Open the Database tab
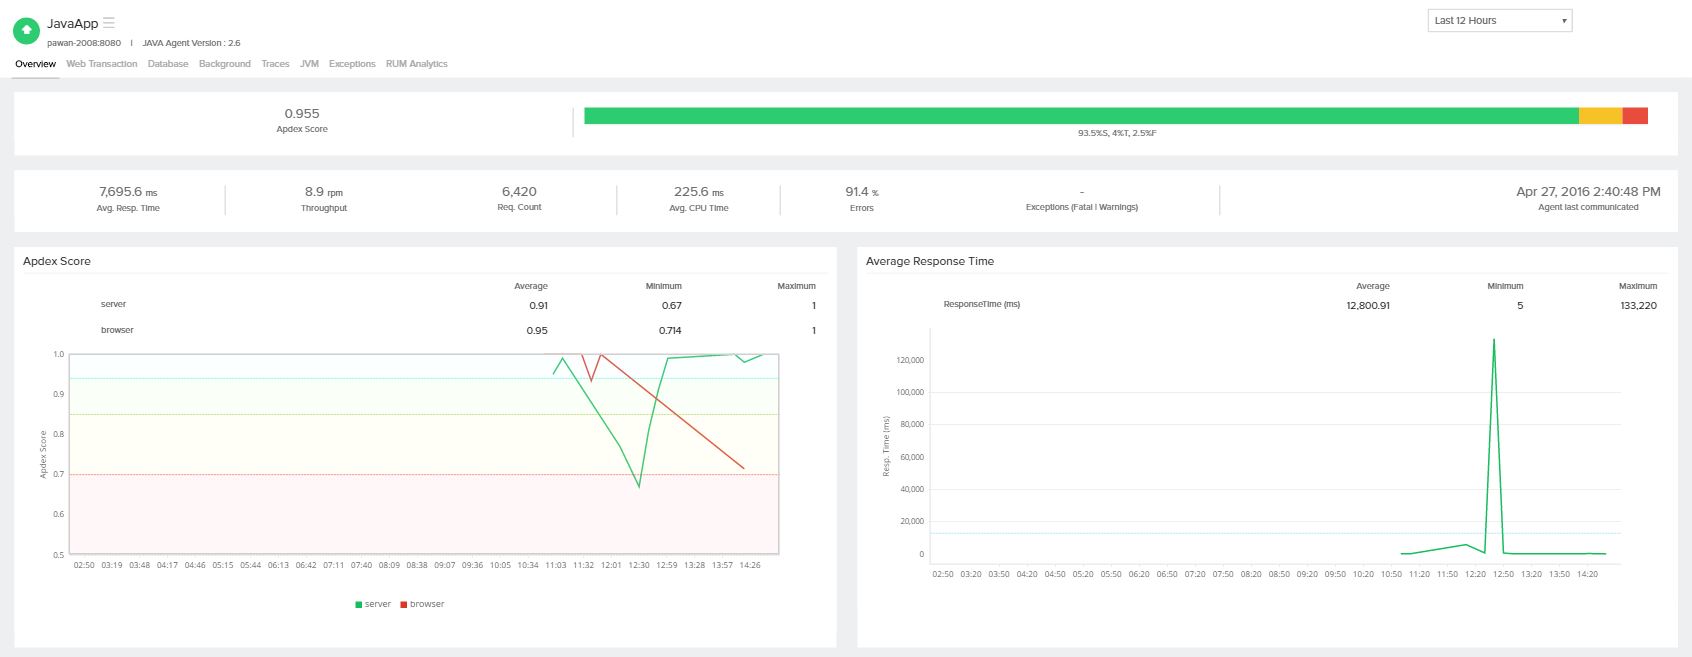 point(168,64)
